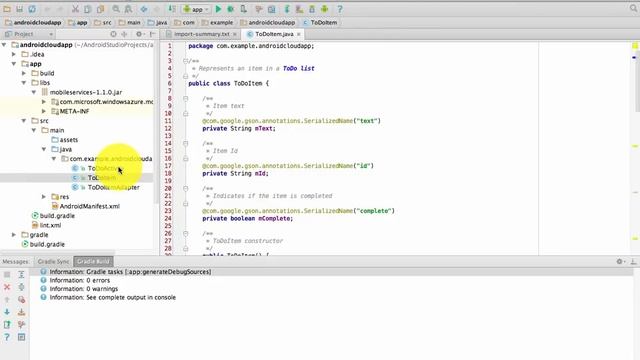Click the Export to file icon in Messages
The height and width of the screenshot is (360, 640).
7,324
